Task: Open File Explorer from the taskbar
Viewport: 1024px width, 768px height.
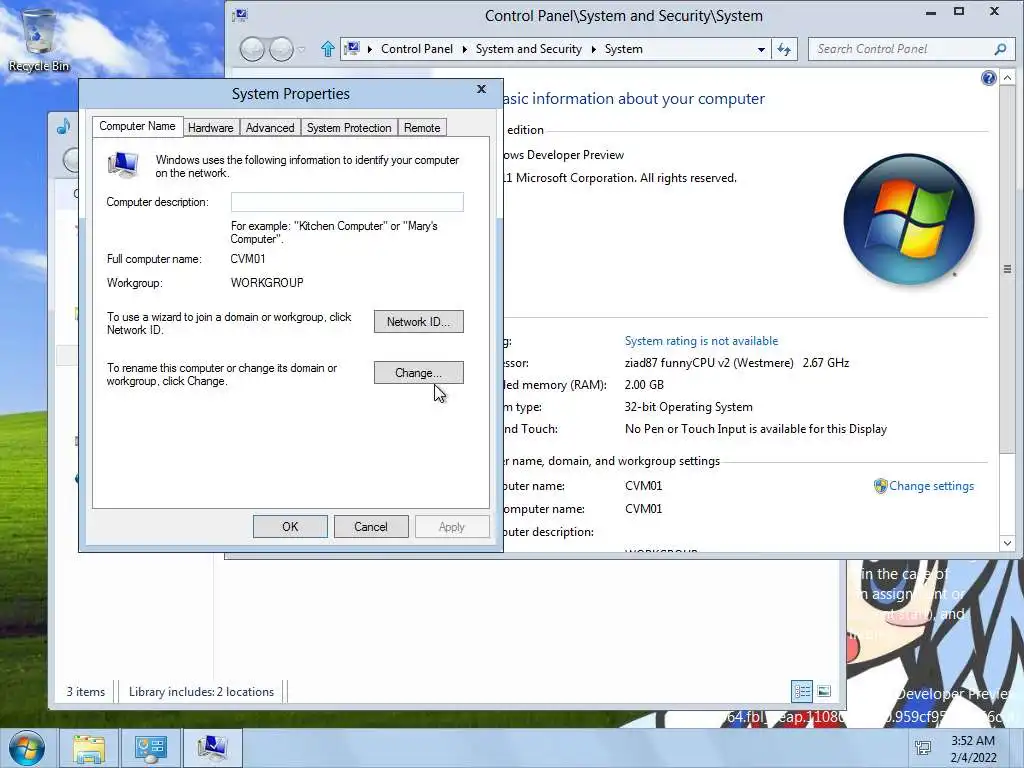Action: [89, 748]
